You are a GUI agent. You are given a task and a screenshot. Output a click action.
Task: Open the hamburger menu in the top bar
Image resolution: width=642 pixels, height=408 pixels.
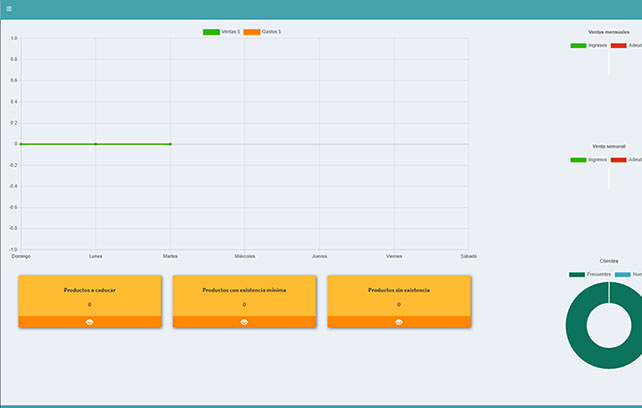8,8
